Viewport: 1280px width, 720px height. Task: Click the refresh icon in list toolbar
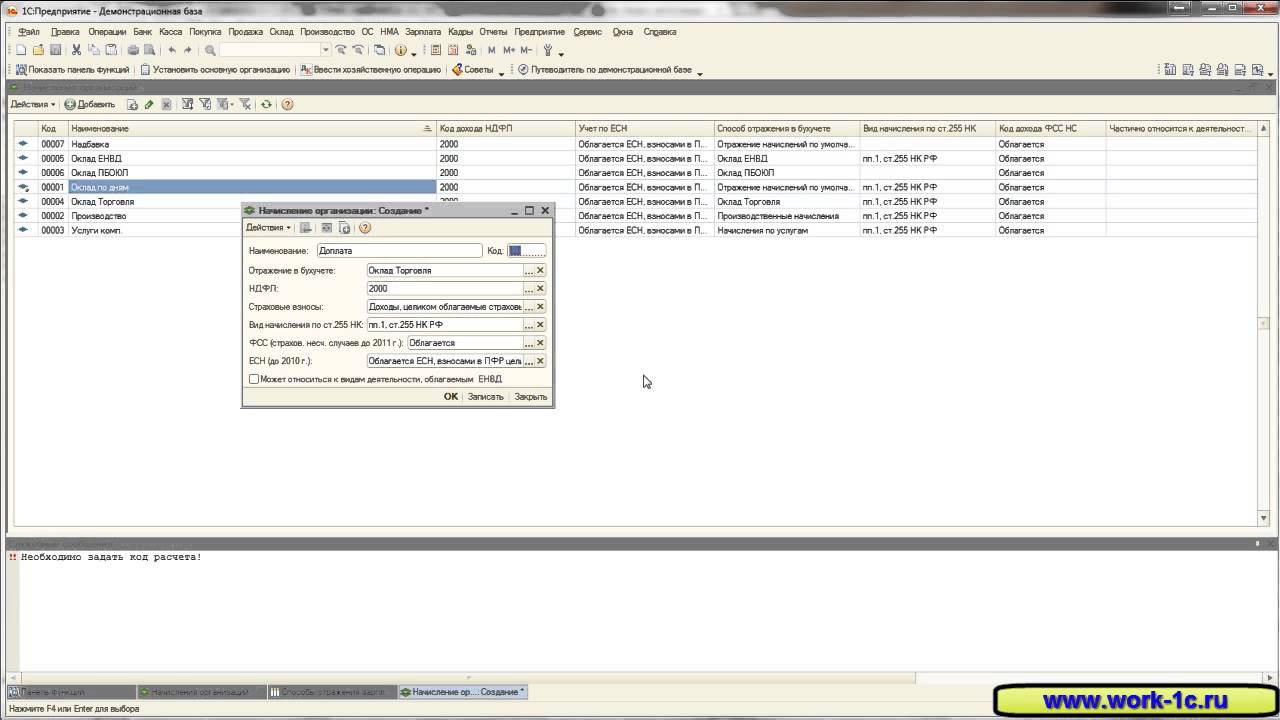point(266,104)
